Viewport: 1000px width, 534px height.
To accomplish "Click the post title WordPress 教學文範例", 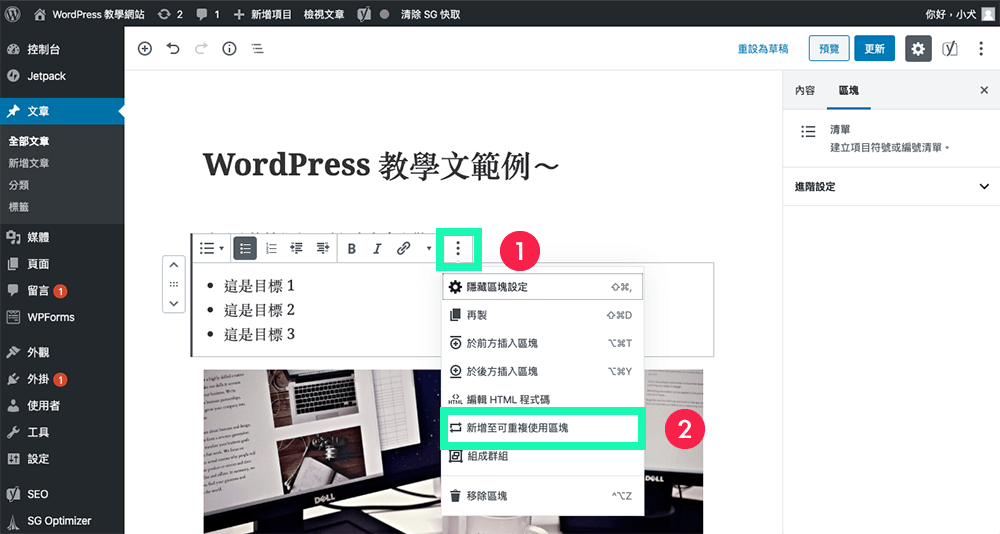I will click(x=381, y=166).
